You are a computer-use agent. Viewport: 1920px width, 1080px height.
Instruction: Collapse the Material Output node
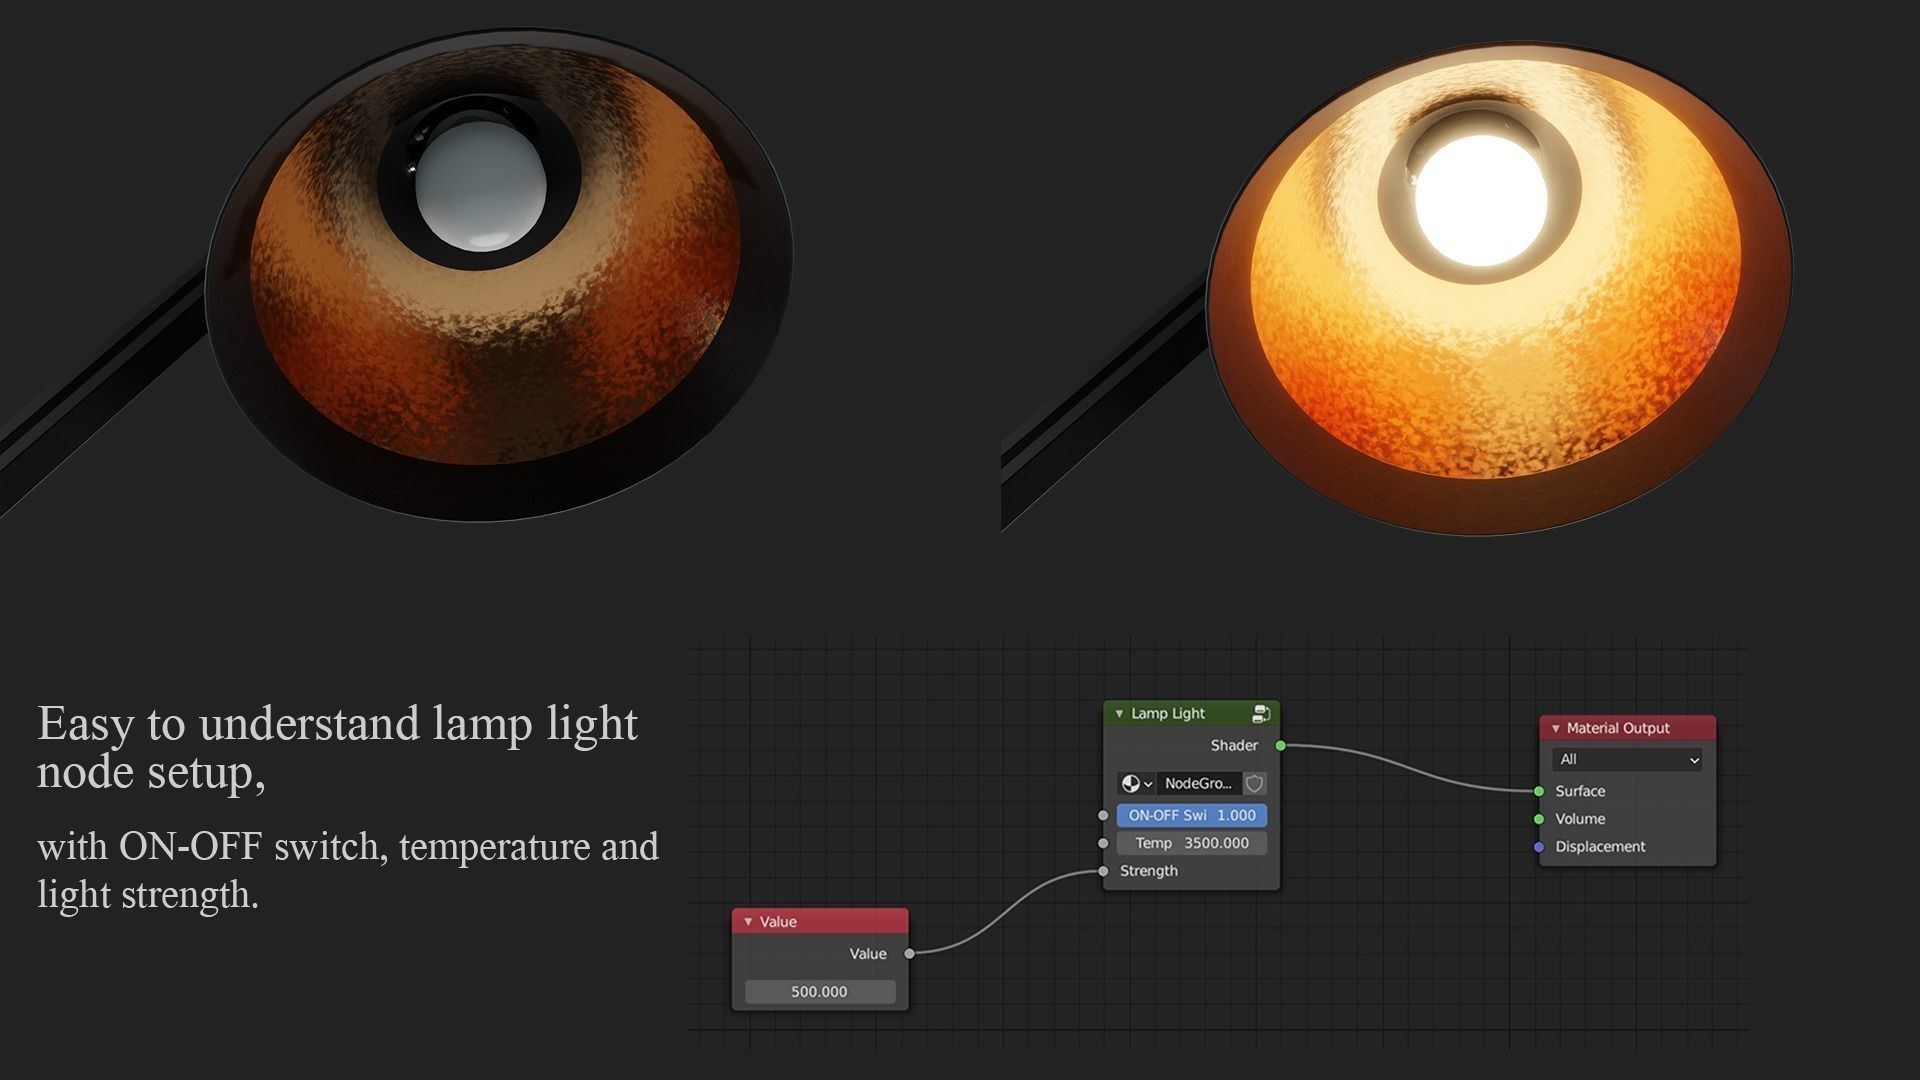click(x=1555, y=728)
